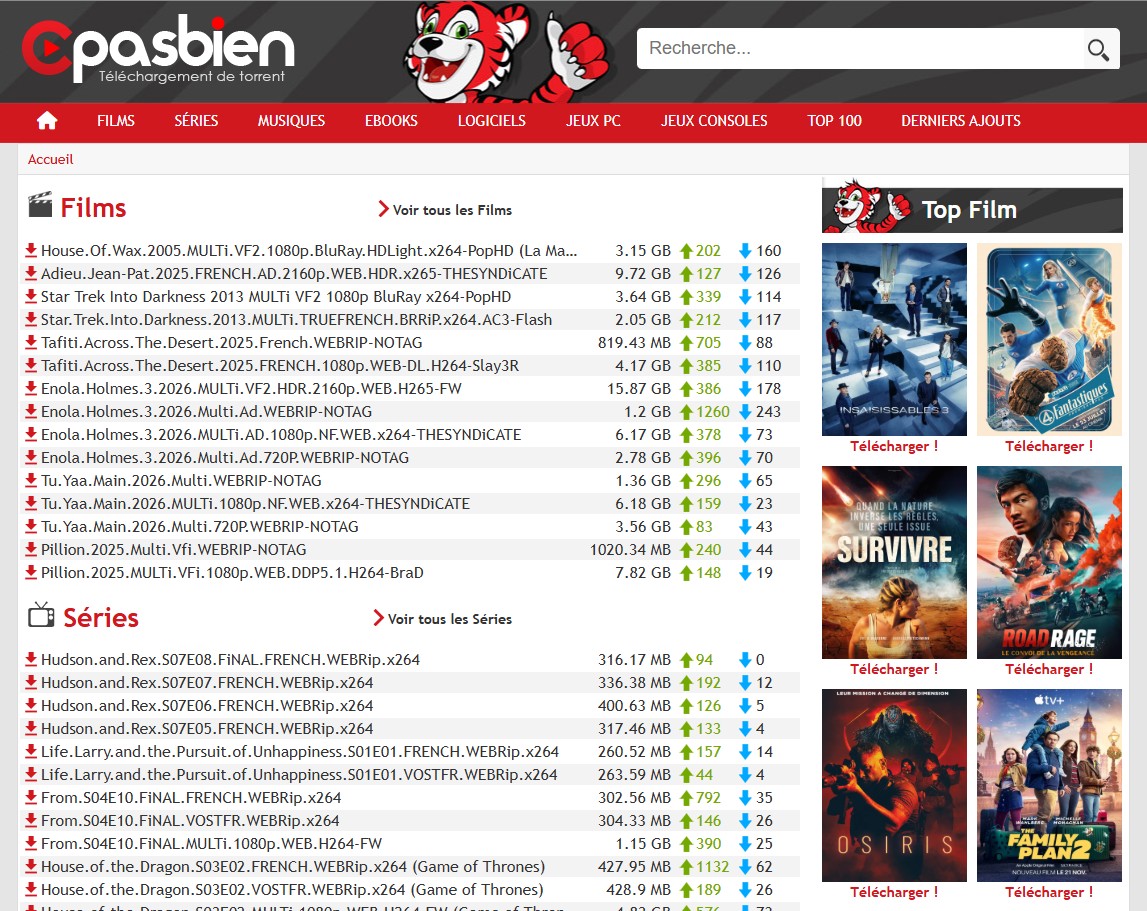Focus the Recherche search field
The height and width of the screenshot is (911, 1147).
click(860, 48)
